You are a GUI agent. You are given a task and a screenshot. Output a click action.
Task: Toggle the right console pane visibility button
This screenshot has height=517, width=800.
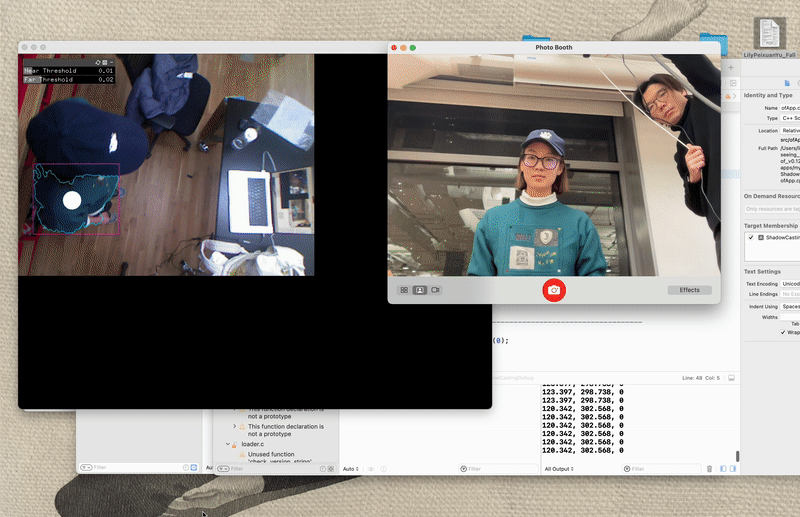[733, 468]
